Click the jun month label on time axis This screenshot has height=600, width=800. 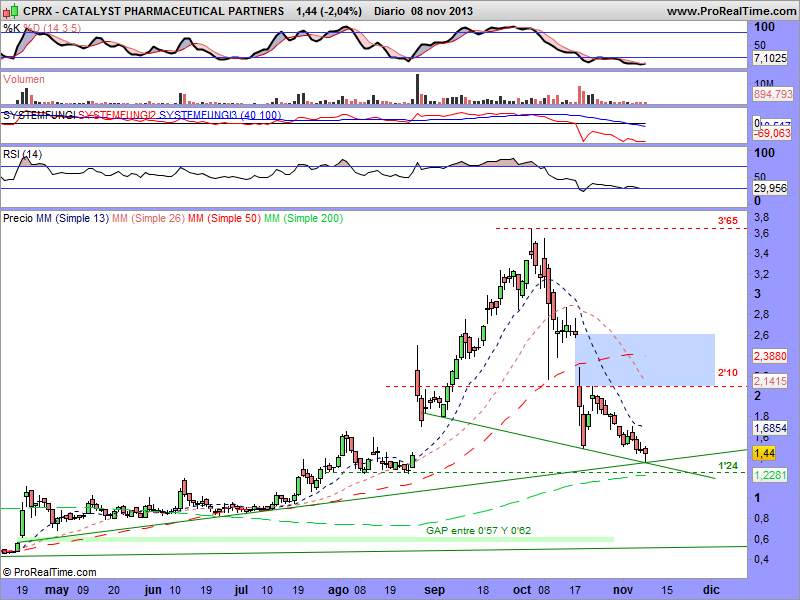(153, 590)
